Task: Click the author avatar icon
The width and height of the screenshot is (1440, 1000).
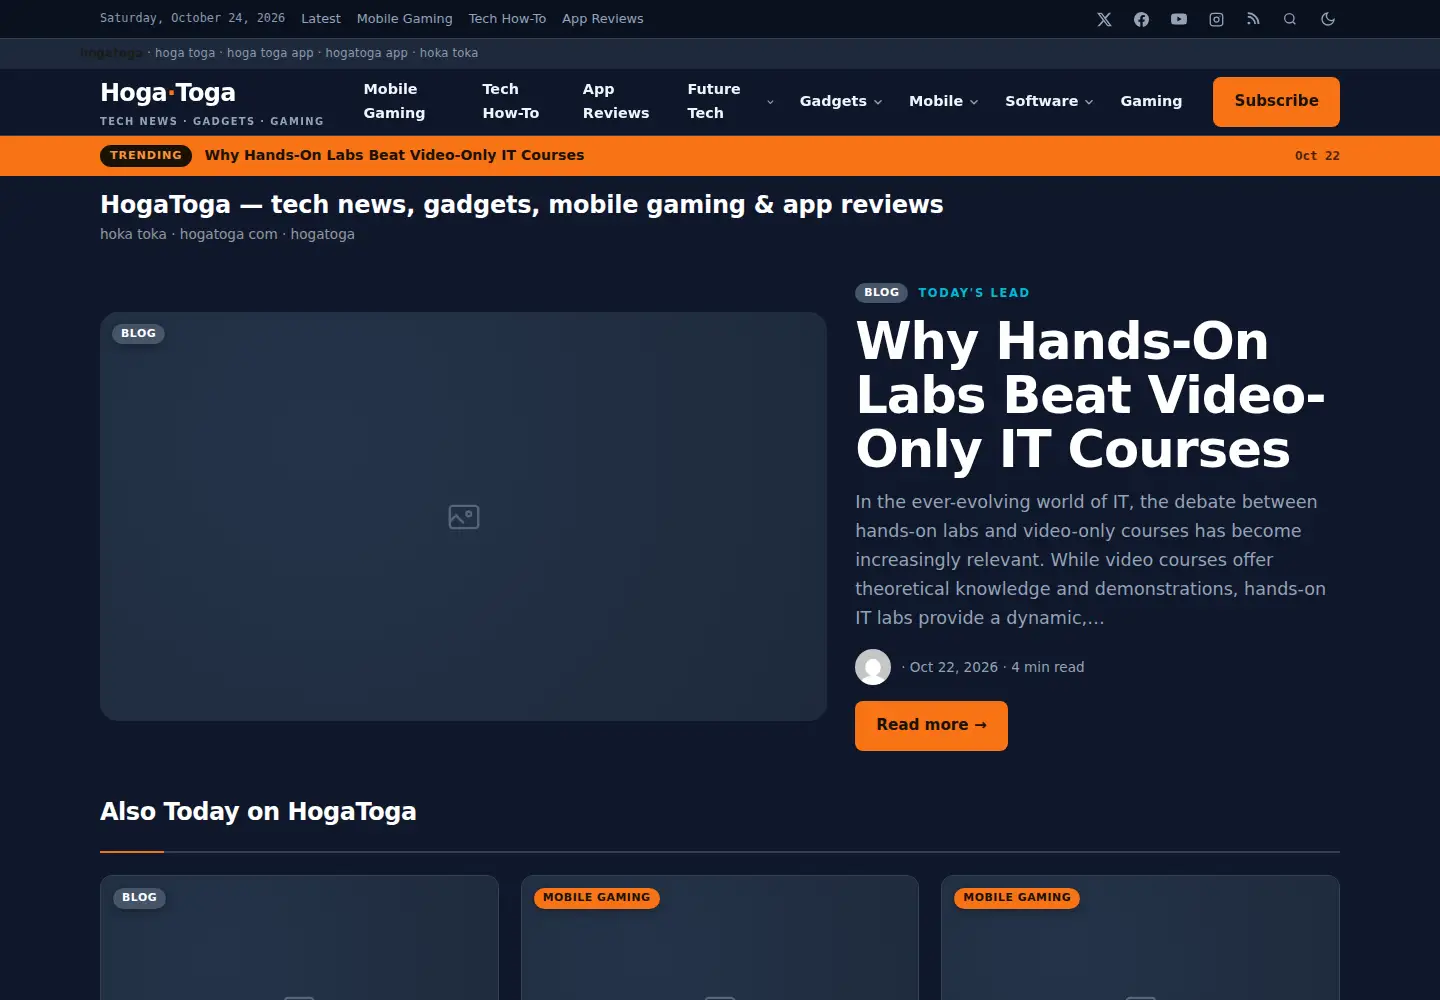Action: pyautogui.click(x=873, y=667)
